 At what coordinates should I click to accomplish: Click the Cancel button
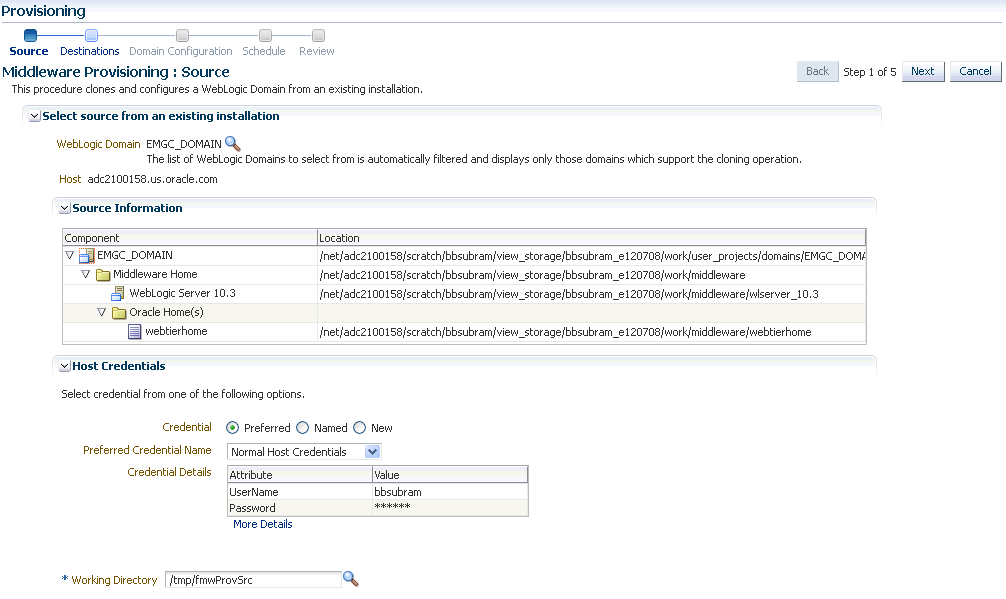tap(975, 71)
